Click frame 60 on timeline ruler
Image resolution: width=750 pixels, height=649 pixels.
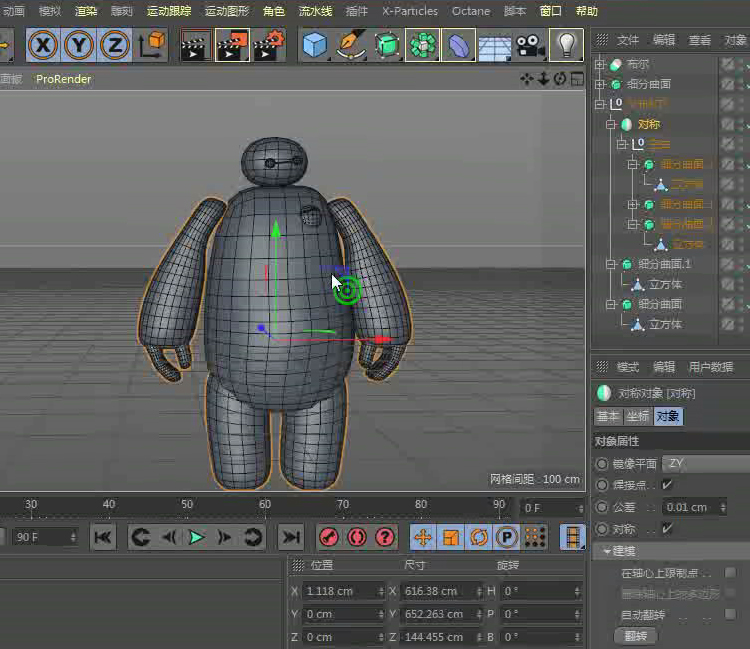[x=265, y=506]
